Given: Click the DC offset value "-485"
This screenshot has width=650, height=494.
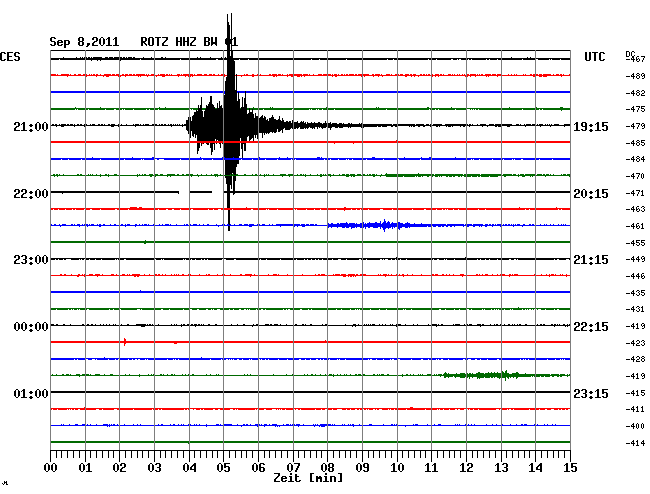Looking at the screenshot, I should 635,143.
